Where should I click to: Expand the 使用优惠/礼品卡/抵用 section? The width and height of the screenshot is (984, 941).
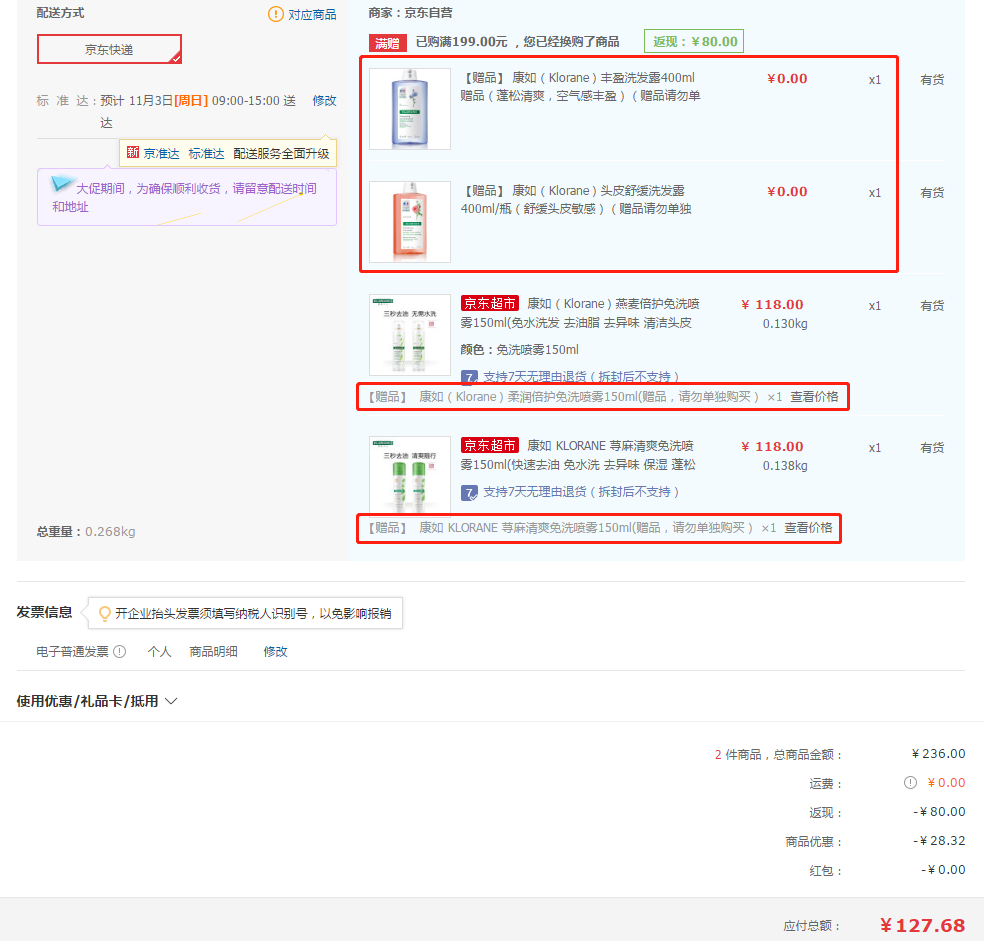[x=97, y=701]
